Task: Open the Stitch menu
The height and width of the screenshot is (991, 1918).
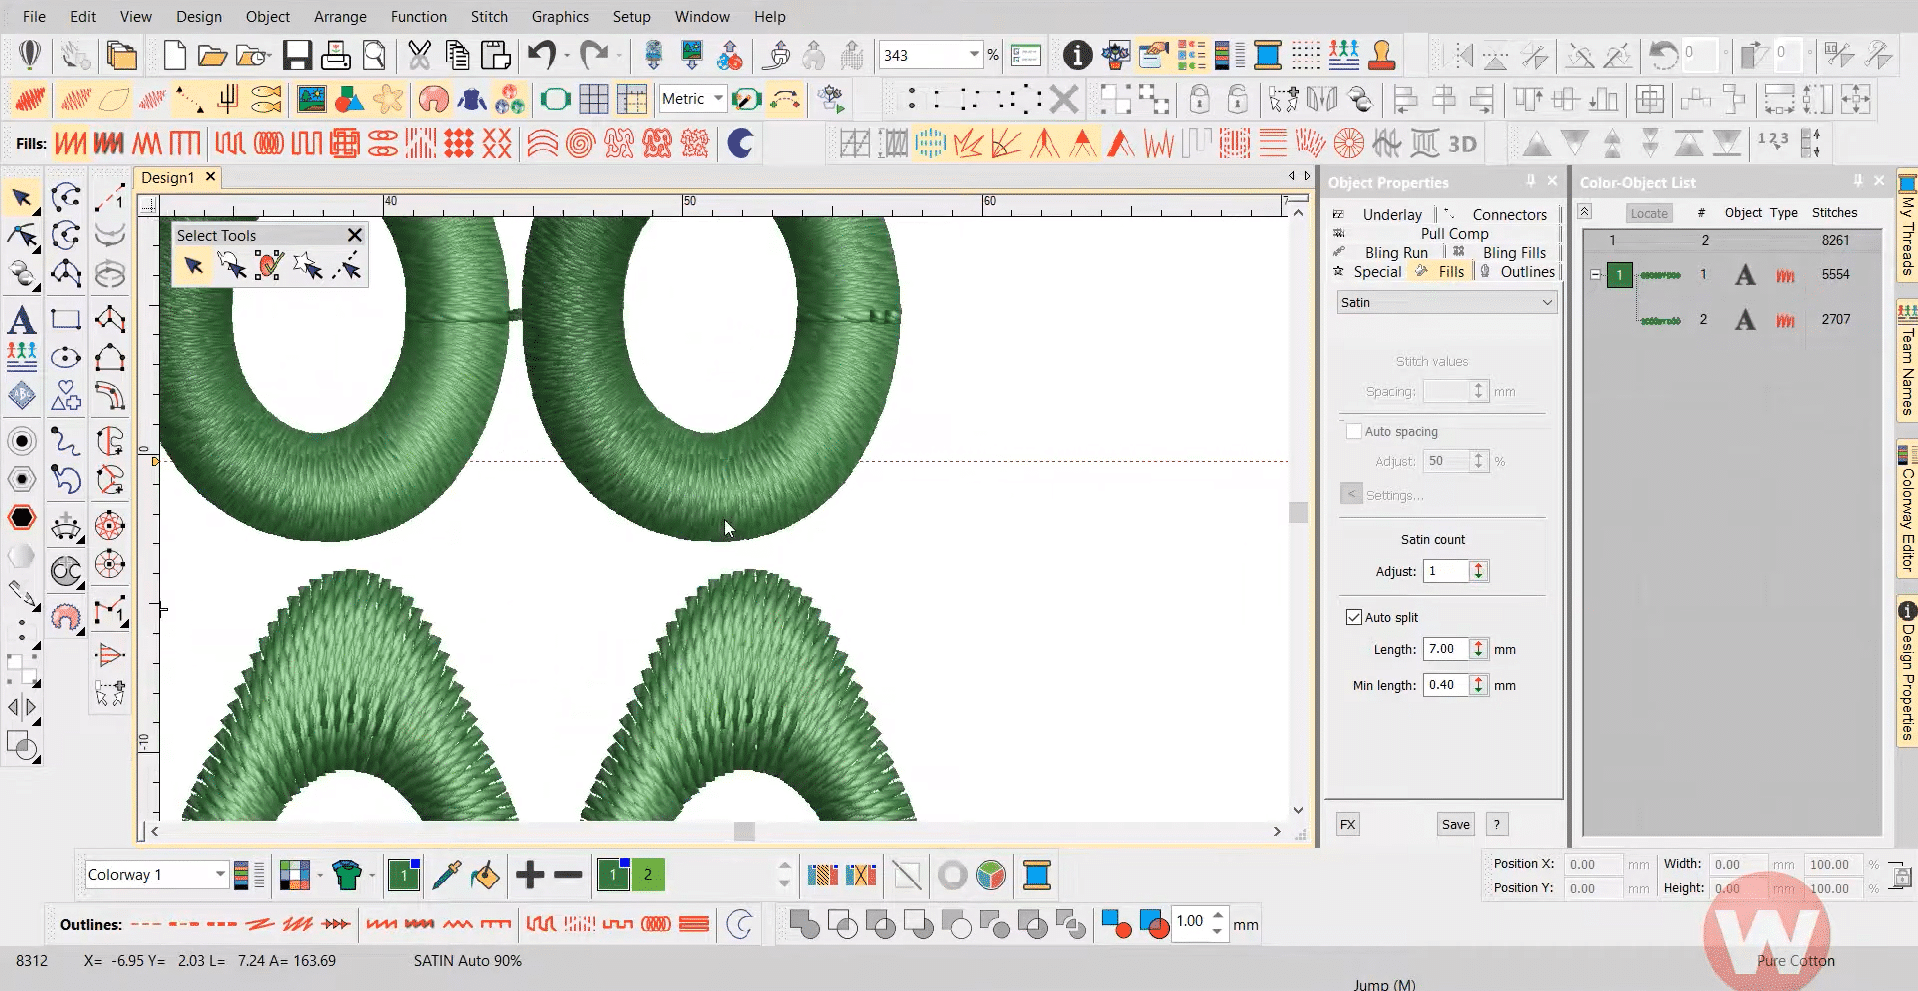Action: (489, 16)
